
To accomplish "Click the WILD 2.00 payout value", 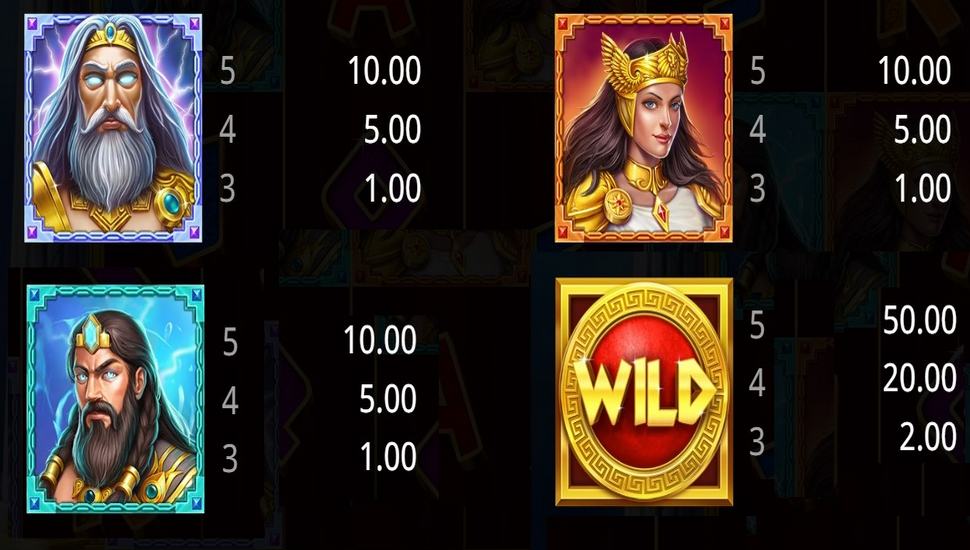I will coord(928,437).
